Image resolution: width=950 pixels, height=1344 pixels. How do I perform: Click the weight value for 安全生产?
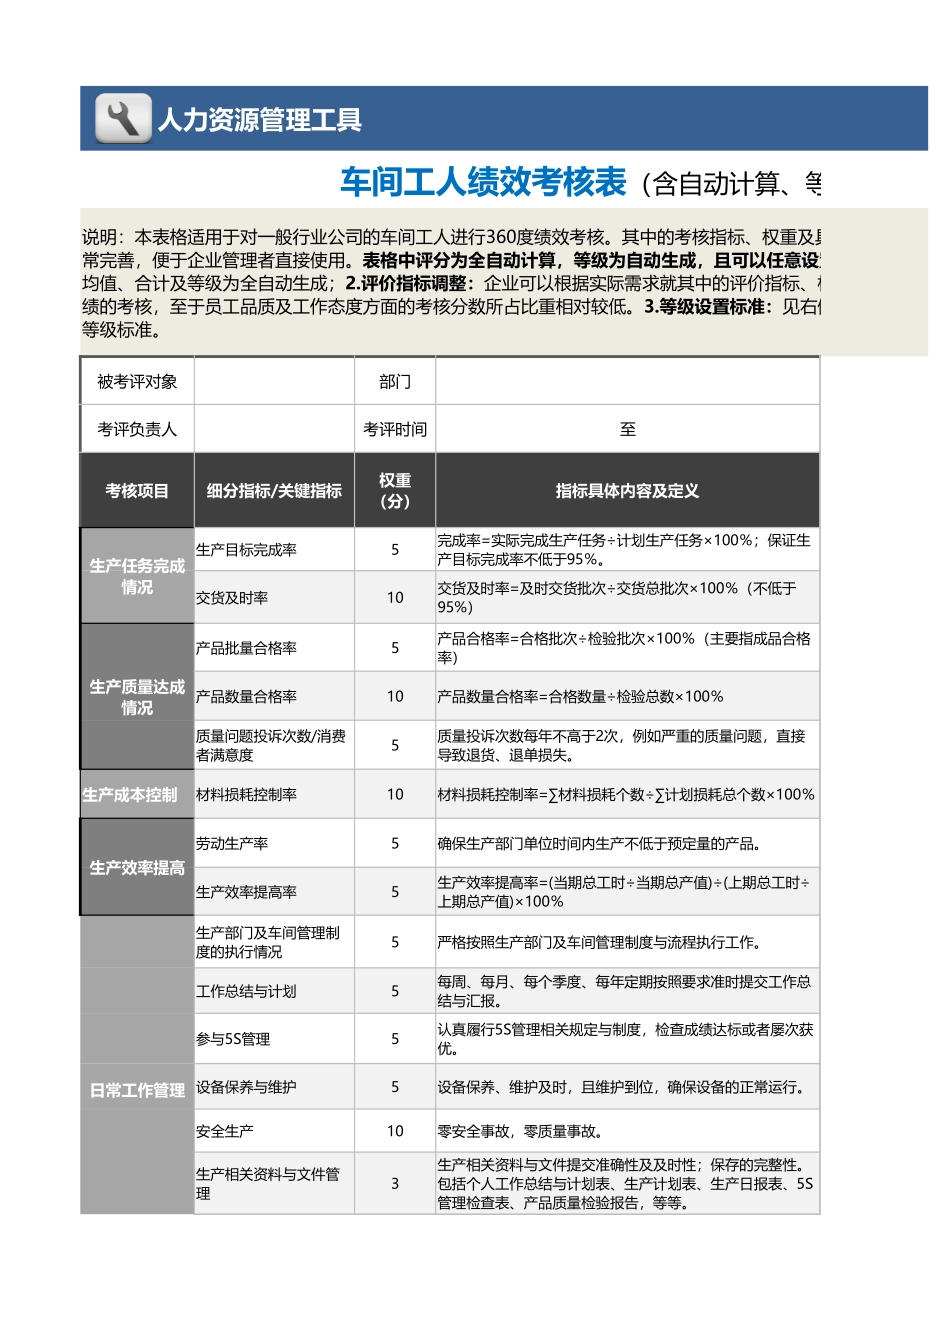tap(395, 1131)
